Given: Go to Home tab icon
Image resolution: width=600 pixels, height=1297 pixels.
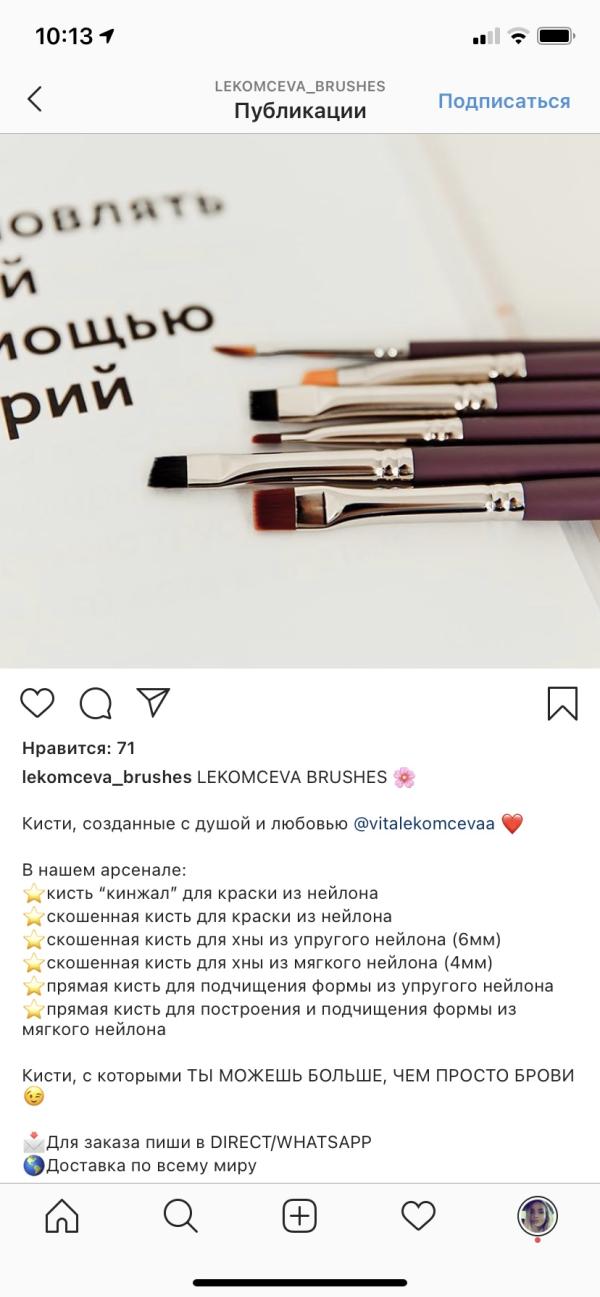Looking at the screenshot, I should pos(62,1216).
